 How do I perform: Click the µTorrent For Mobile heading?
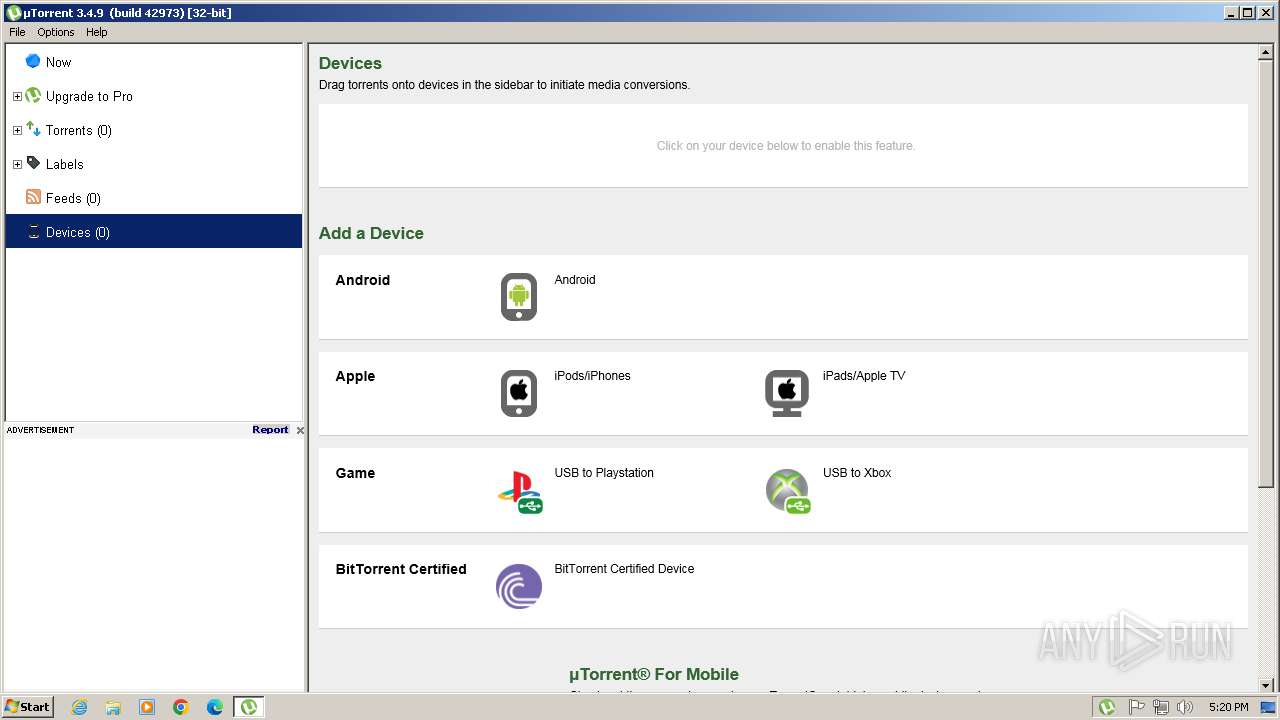tap(654, 674)
